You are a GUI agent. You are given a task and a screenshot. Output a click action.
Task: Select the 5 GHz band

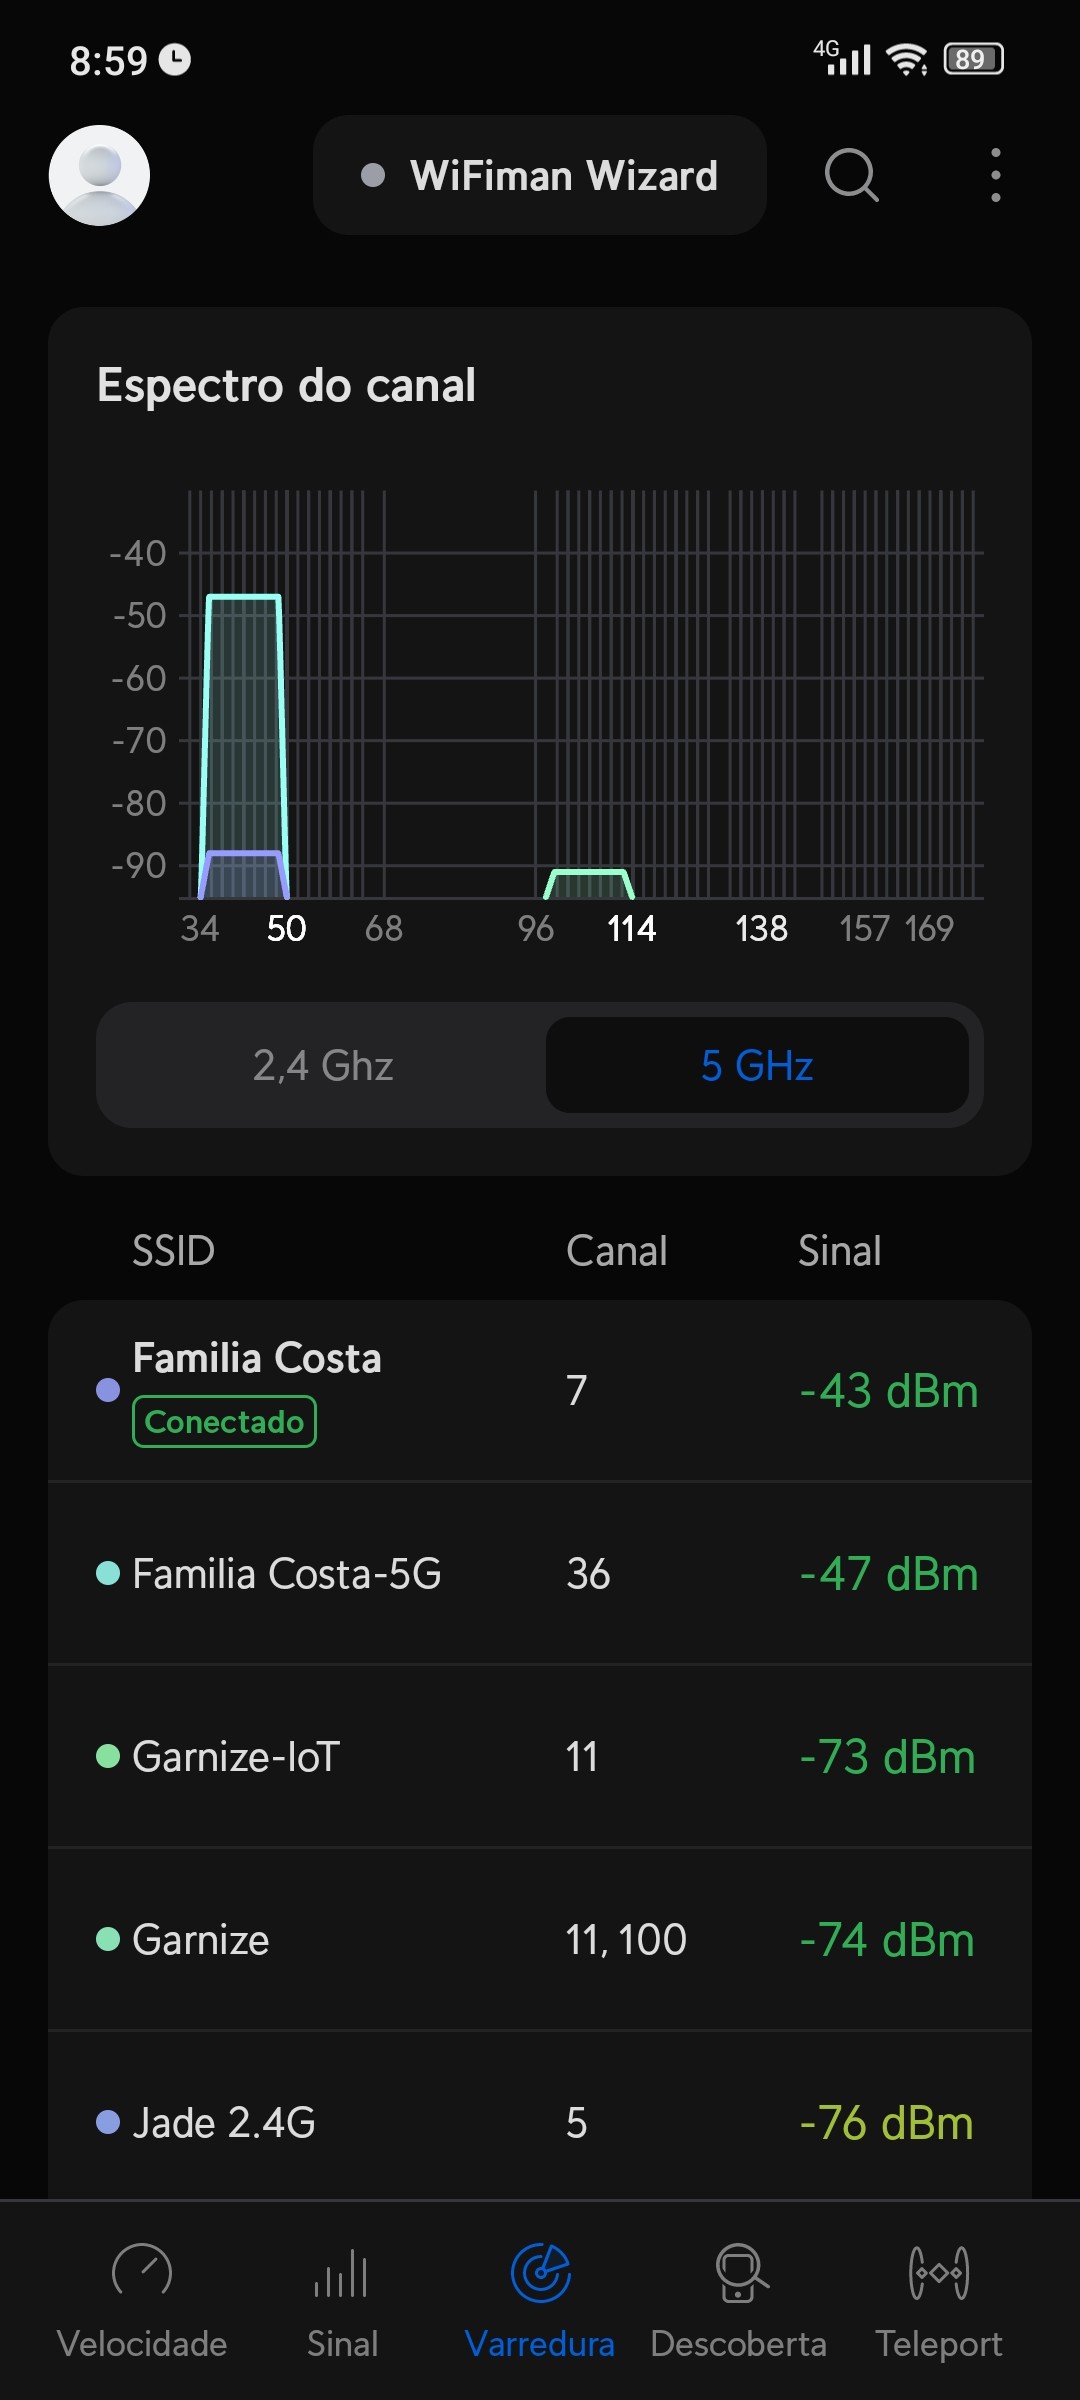(757, 1065)
